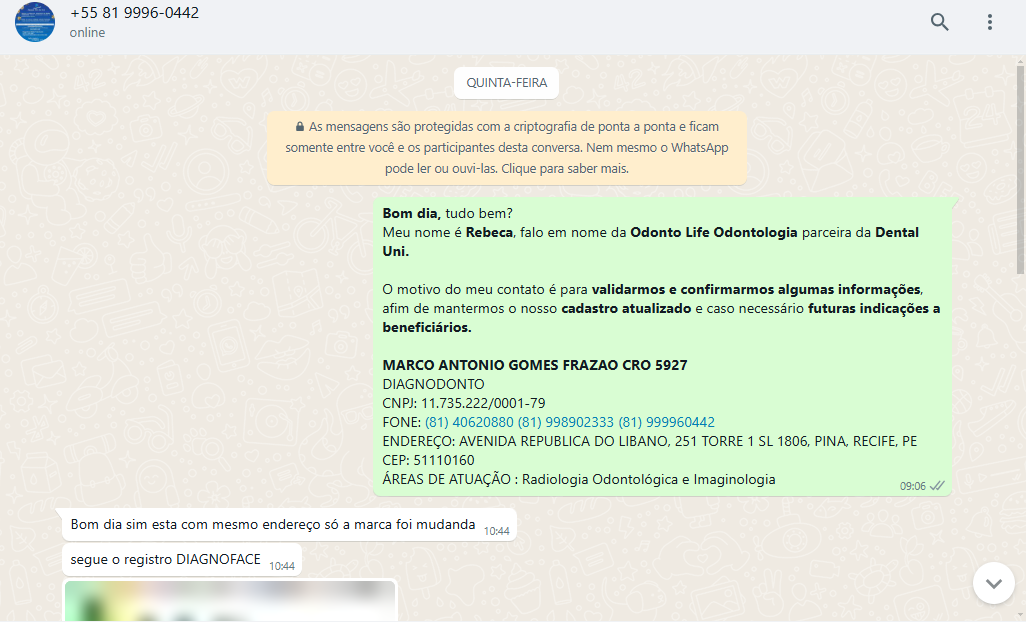
Task: Click the lock icon in encryption notice
Action: (x=300, y=127)
